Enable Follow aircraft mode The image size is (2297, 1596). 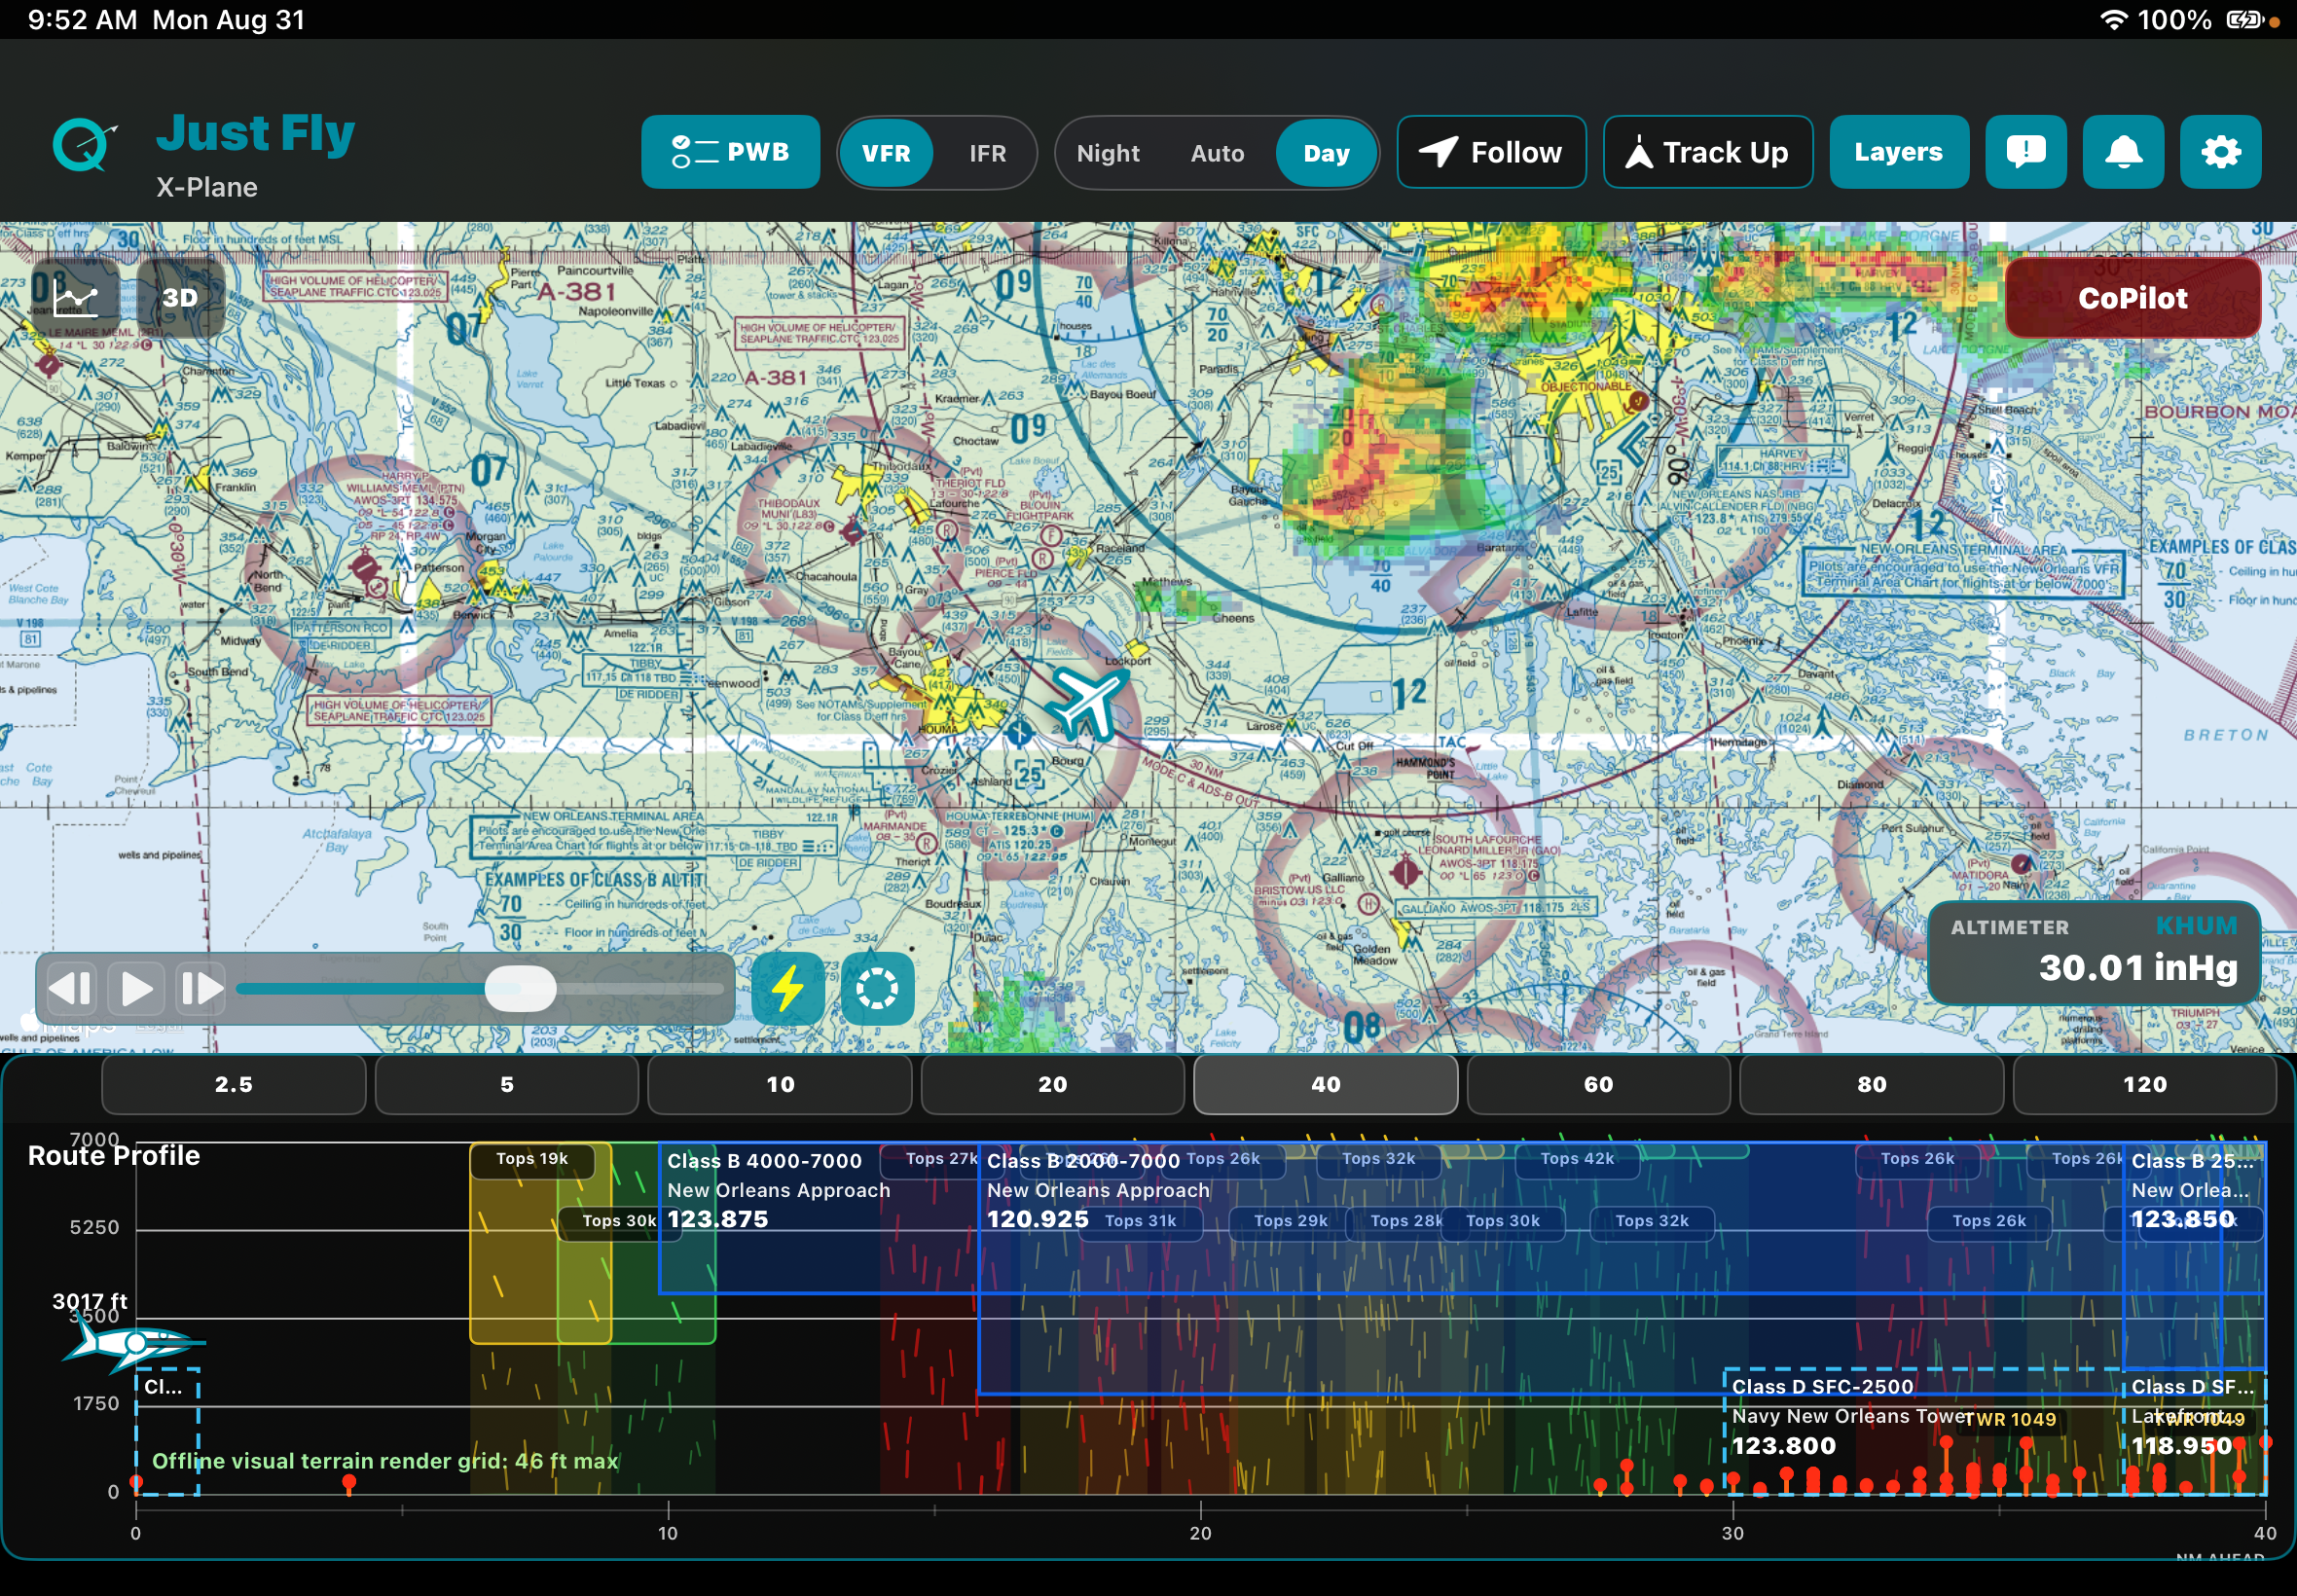tap(1491, 152)
